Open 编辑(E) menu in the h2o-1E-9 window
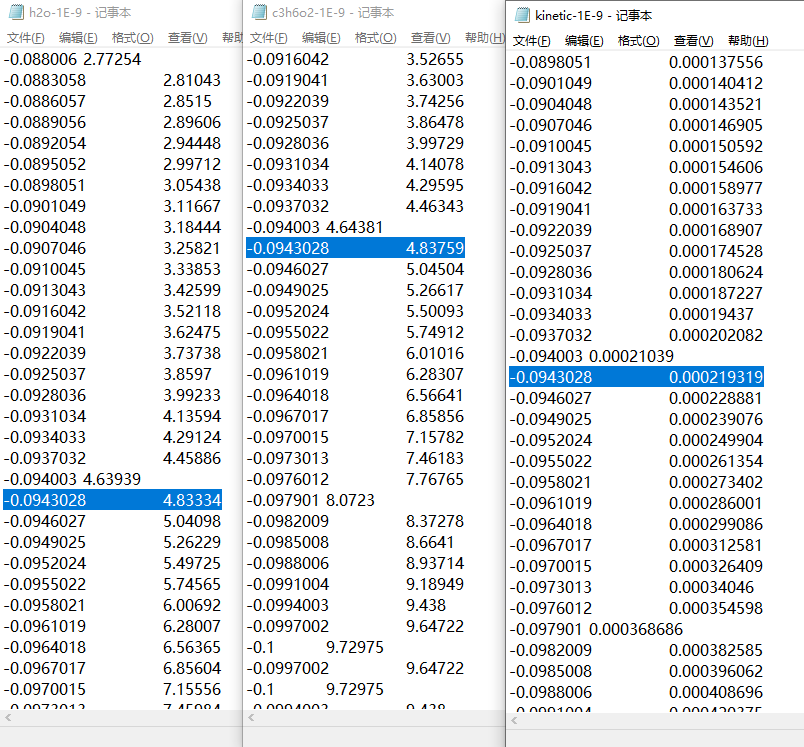The width and height of the screenshot is (804, 747). 78,38
